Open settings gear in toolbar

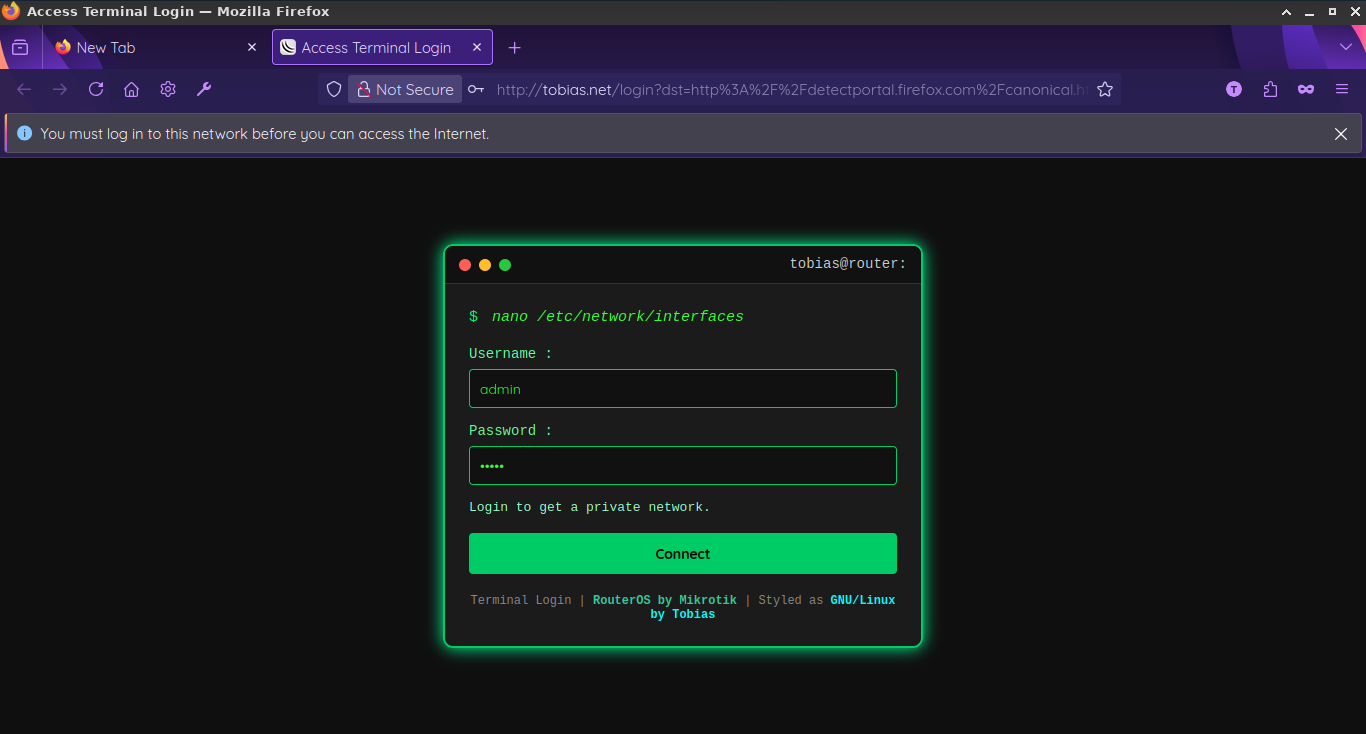(168, 89)
